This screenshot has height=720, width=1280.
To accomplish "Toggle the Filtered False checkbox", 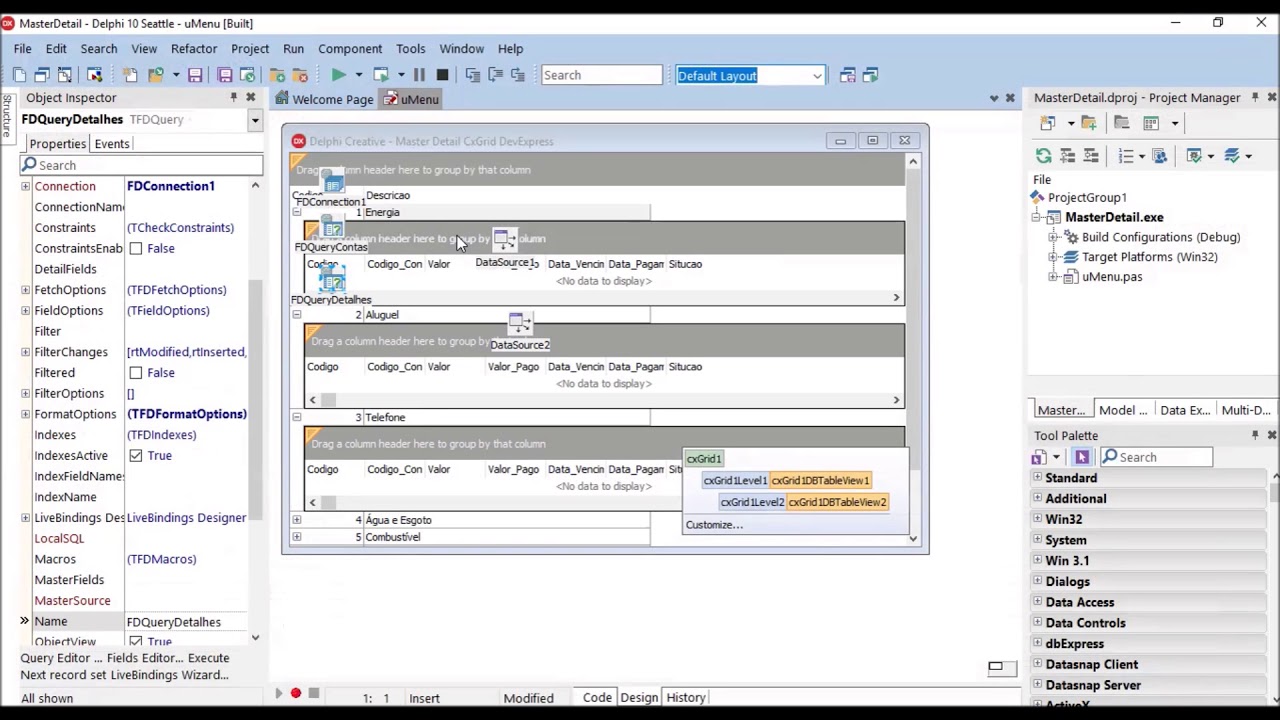I will coord(135,372).
